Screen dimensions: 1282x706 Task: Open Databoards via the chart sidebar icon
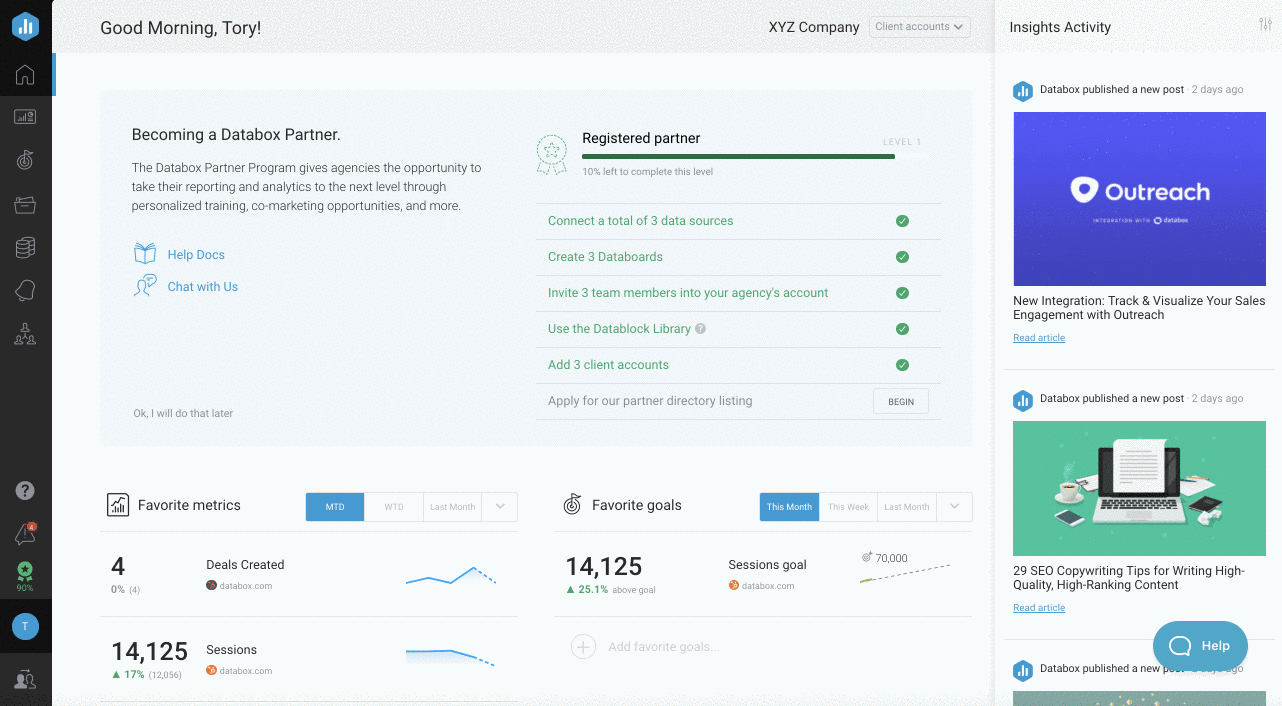26,116
